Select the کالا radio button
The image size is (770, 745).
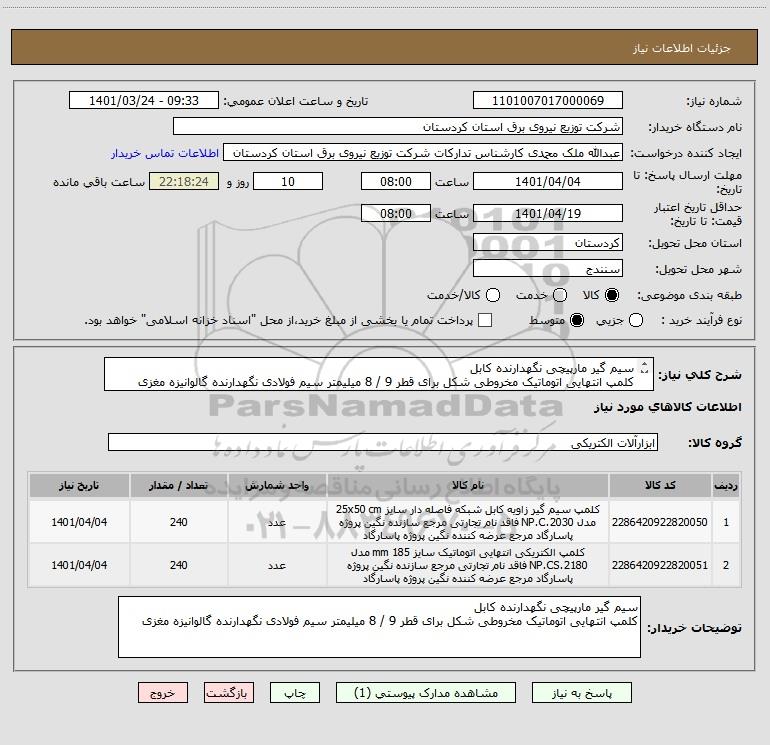click(612, 295)
